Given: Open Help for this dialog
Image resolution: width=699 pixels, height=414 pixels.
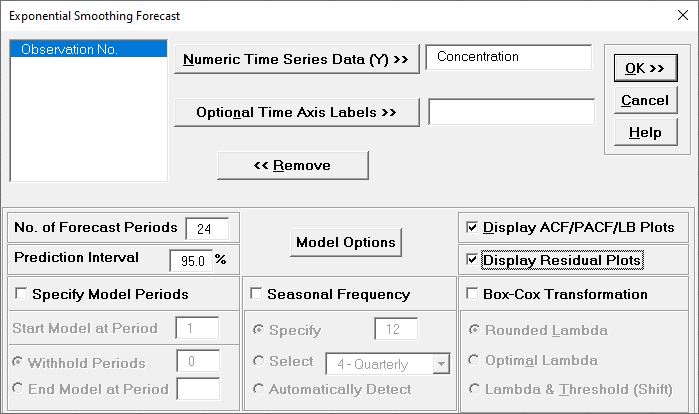Looking at the screenshot, I should pyautogui.click(x=645, y=132).
